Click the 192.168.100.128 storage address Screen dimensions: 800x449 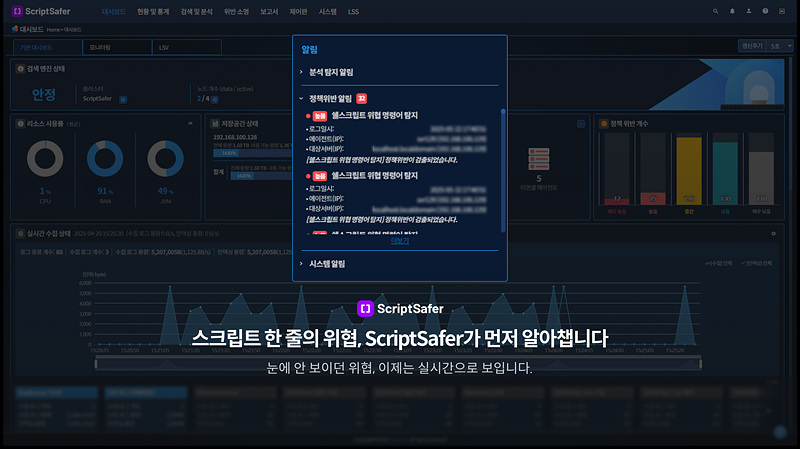(x=235, y=137)
